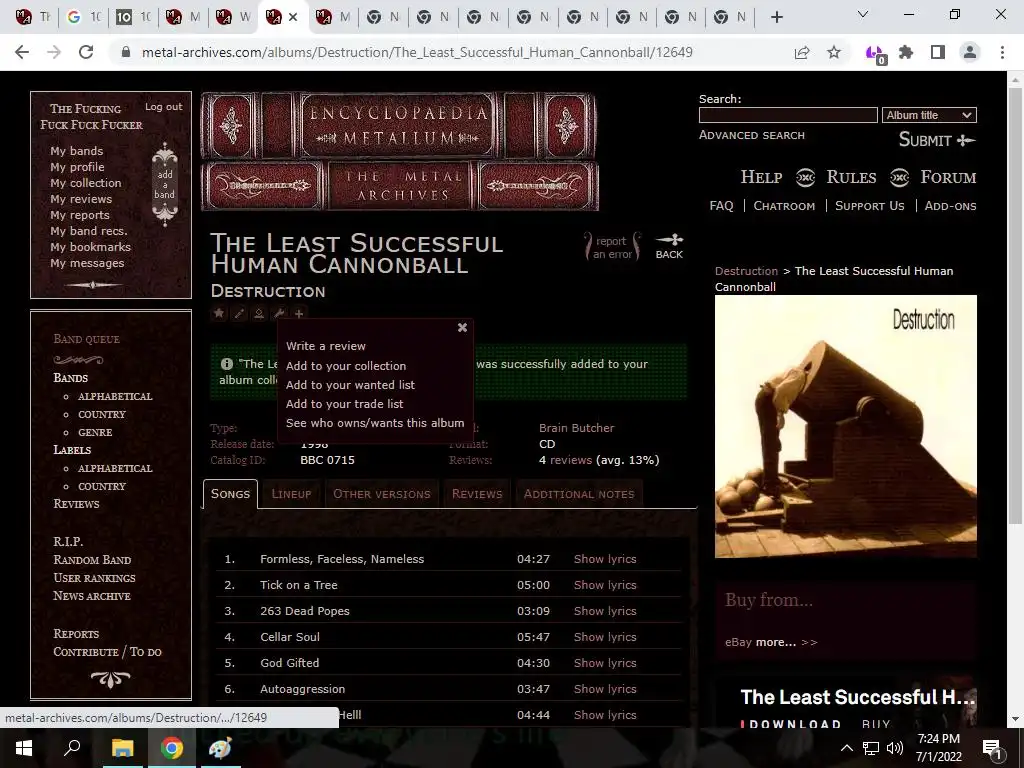
Task: Click the download-arrow icon under album title
Action: tap(259, 313)
